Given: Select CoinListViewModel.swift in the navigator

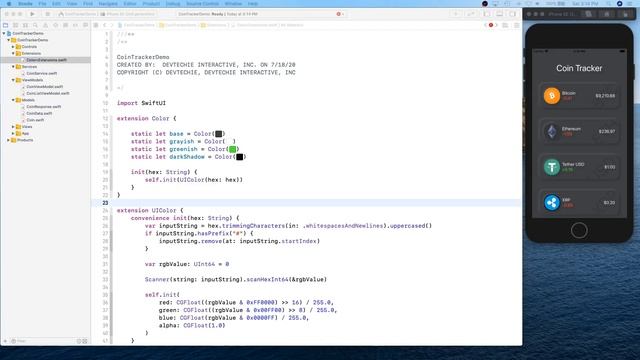Looking at the screenshot, I should [x=48, y=93].
